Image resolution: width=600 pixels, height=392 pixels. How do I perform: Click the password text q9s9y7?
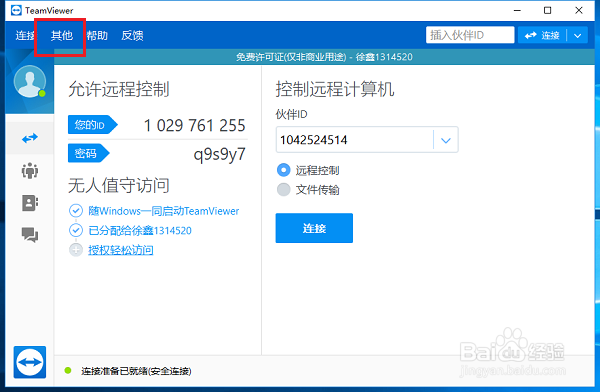click(x=220, y=154)
